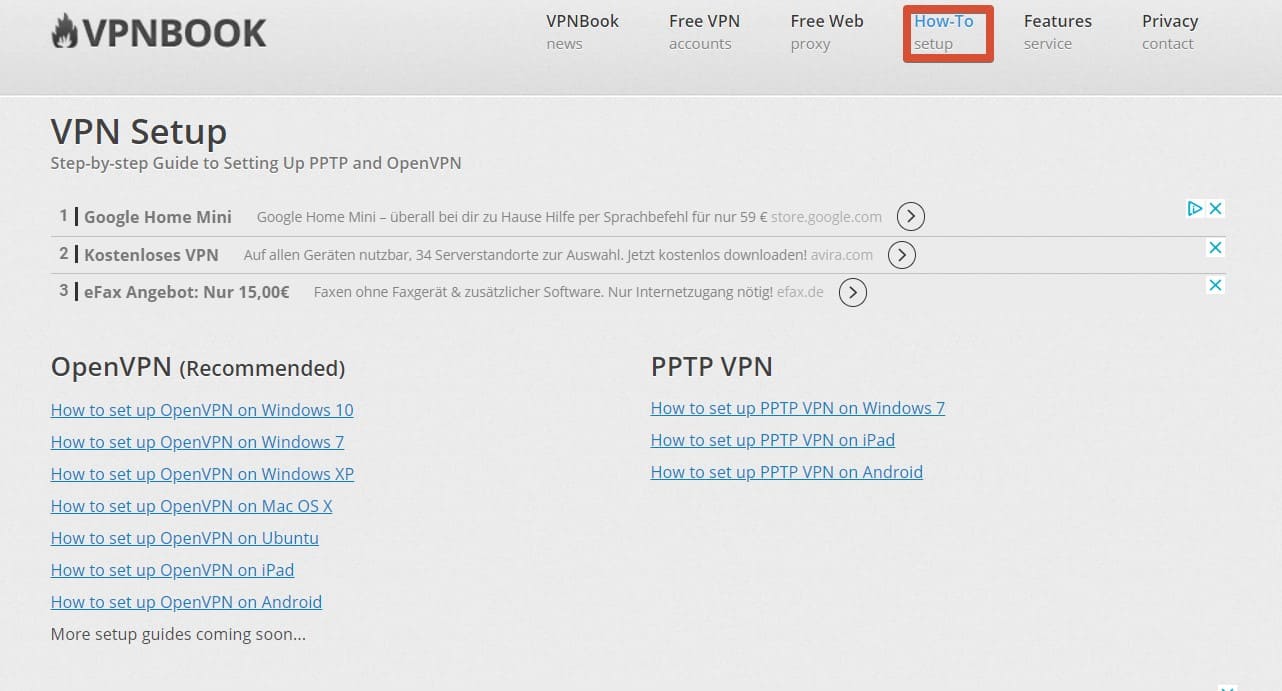Click the VPNBook flame logo
The image size is (1282, 691).
(159, 33)
